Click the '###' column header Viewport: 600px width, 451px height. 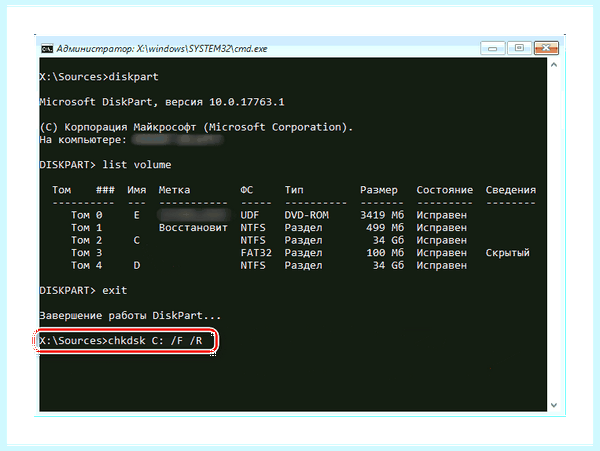pyautogui.click(x=105, y=190)
